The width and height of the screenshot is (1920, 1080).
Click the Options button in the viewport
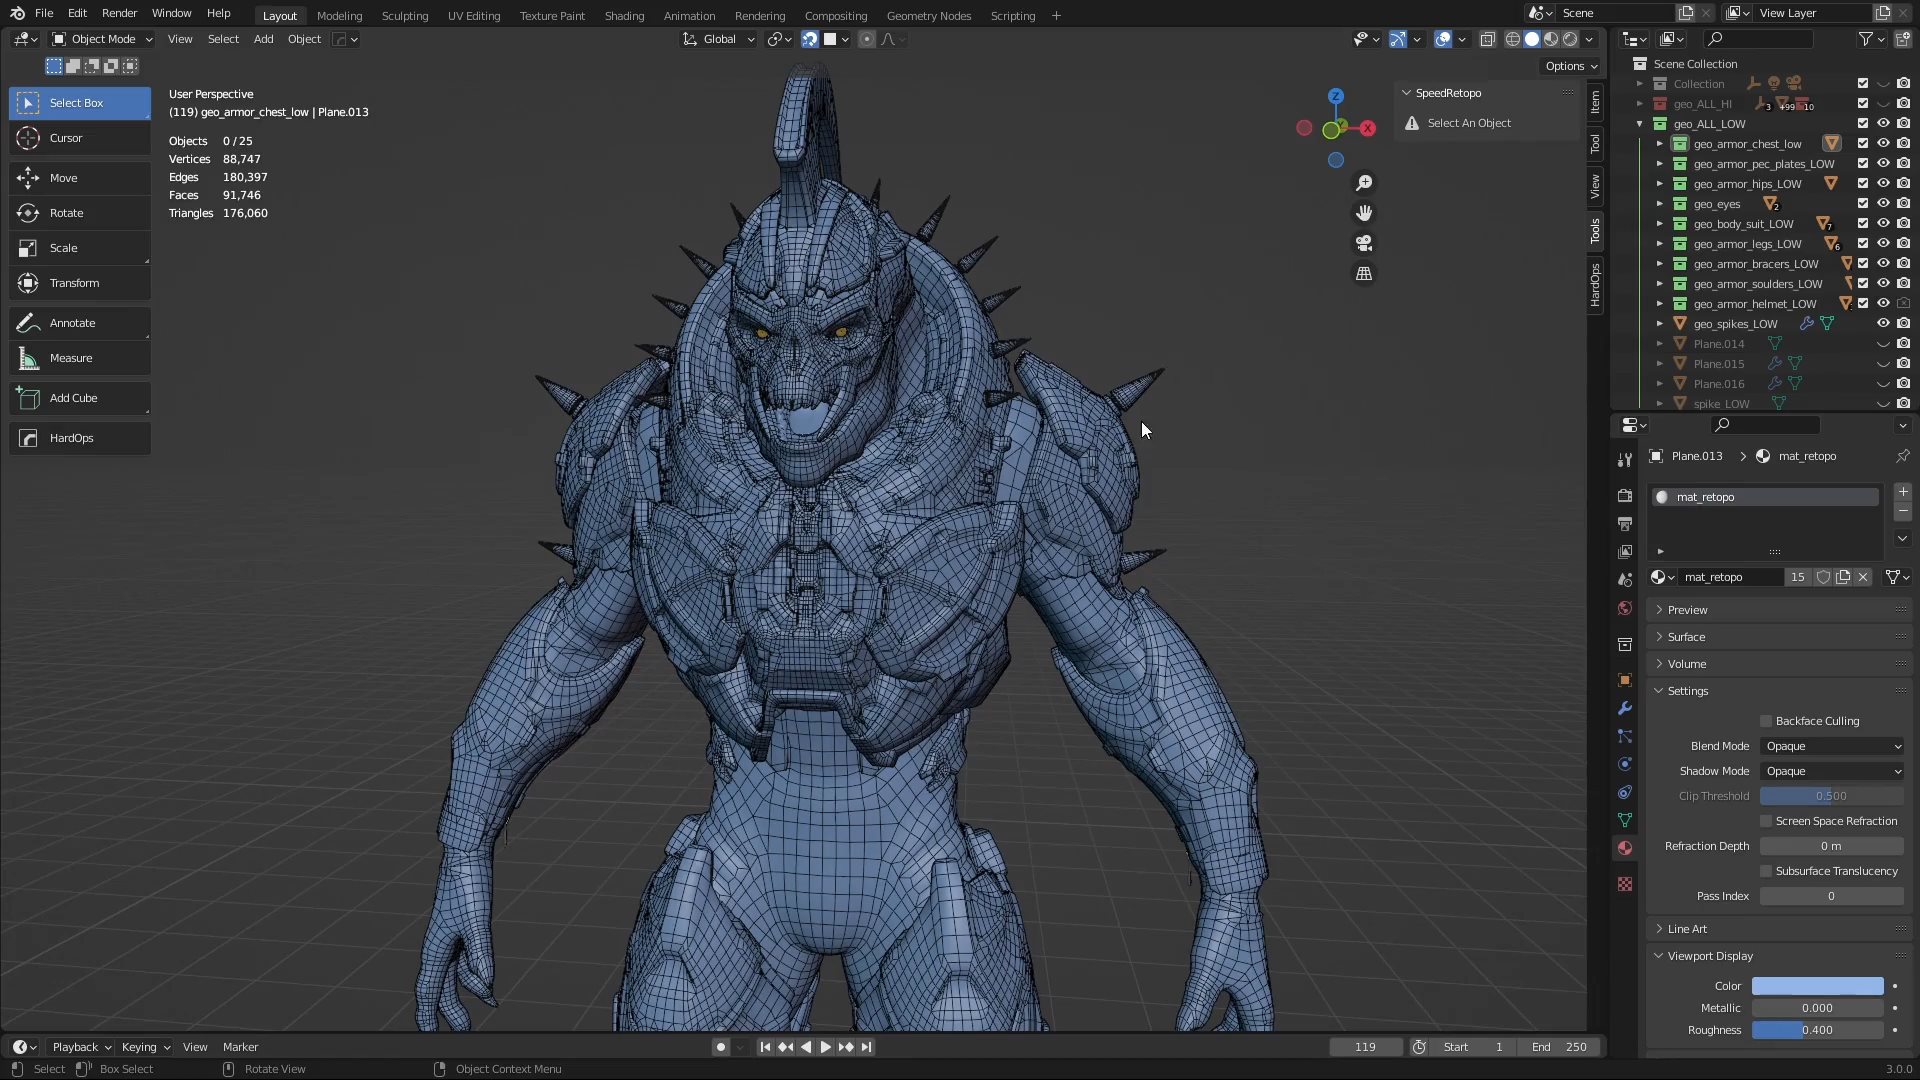point(1570,65)
